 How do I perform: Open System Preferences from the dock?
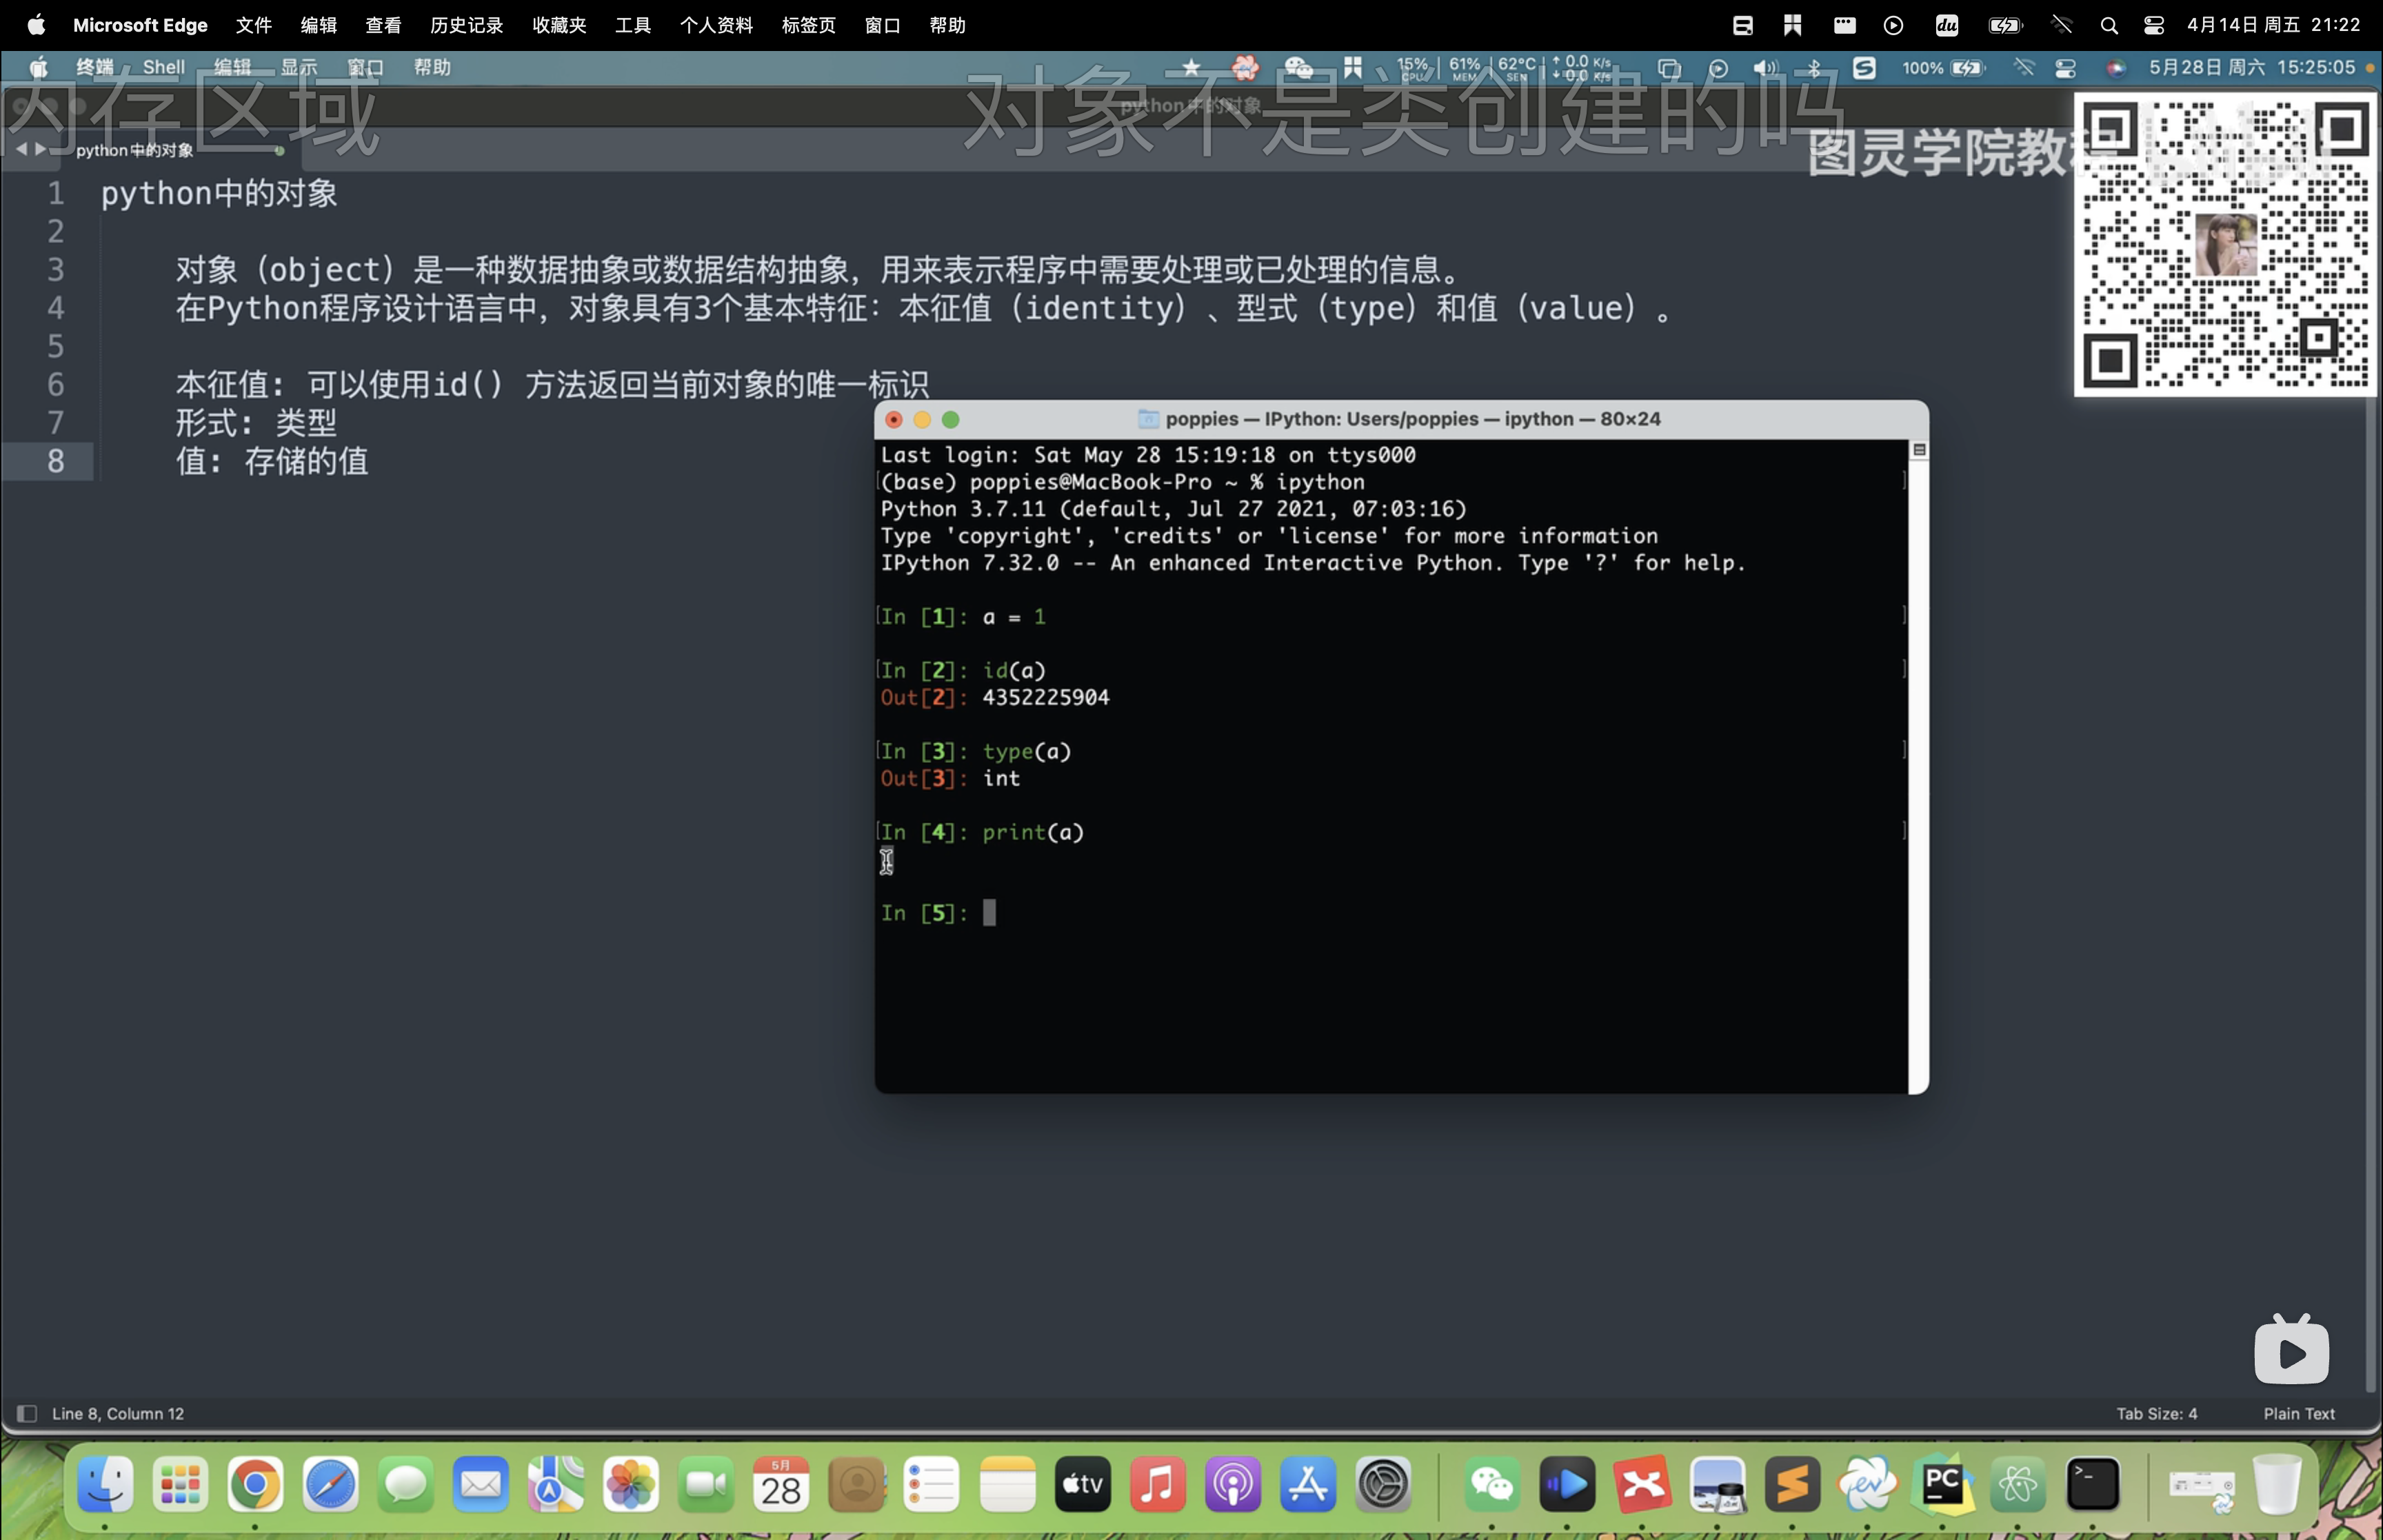click(x=1383, y=1484)
